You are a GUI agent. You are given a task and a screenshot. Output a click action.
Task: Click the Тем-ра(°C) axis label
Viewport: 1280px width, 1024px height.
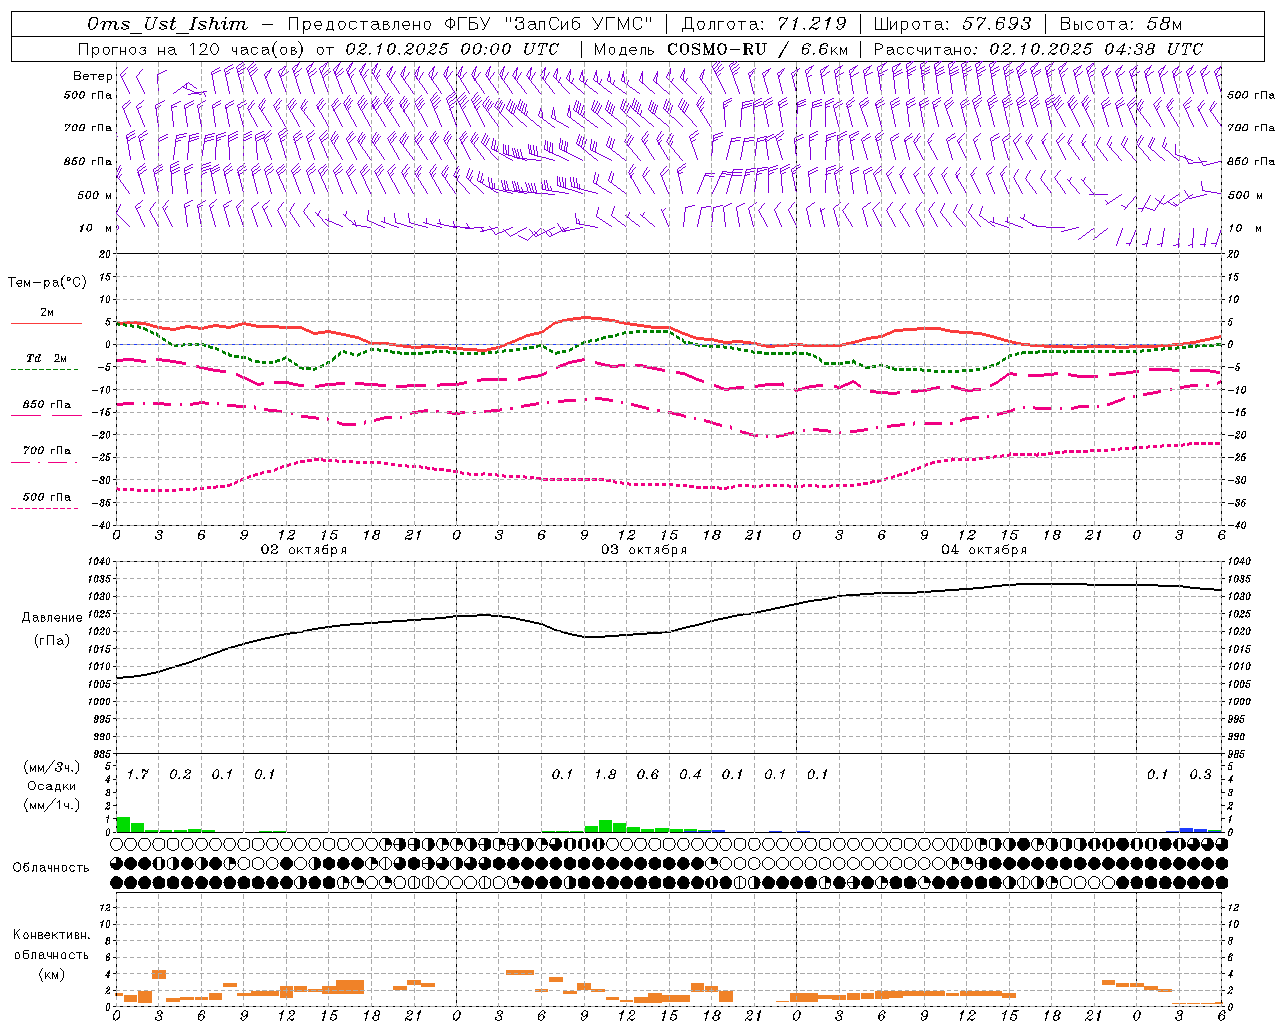coord(47,282)
